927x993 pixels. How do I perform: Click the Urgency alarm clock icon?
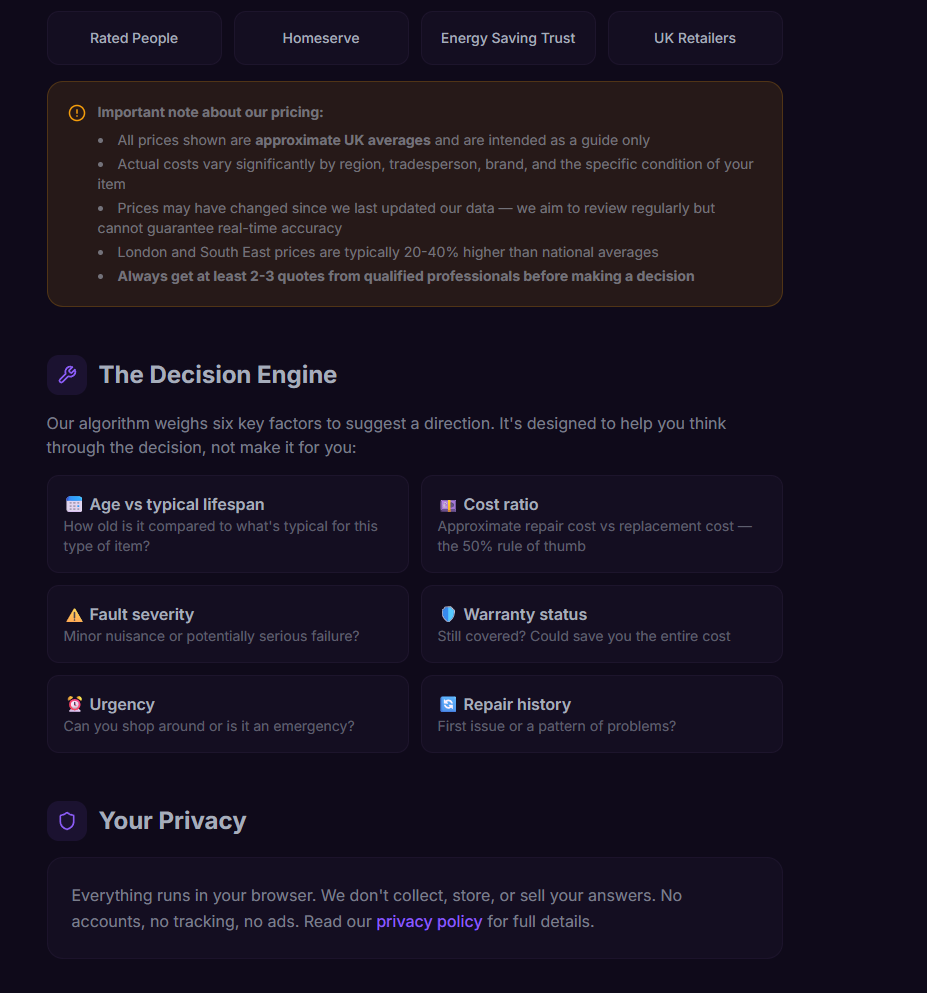[74, 705]
